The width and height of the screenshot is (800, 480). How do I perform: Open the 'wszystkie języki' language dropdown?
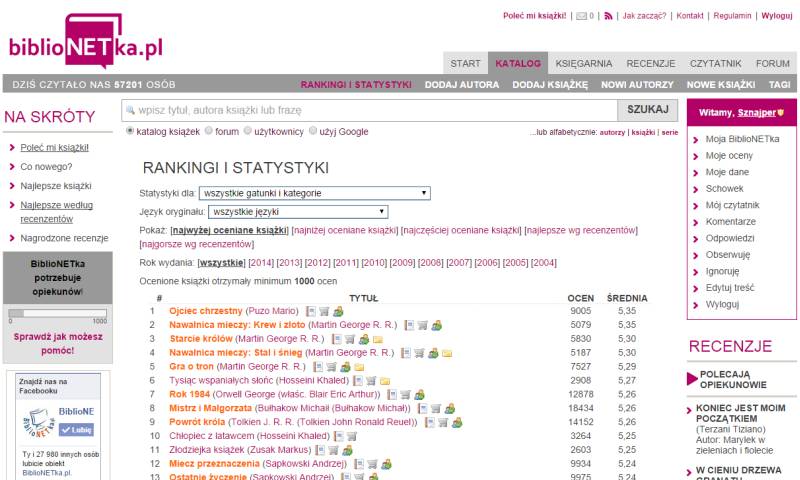(298, 212)
